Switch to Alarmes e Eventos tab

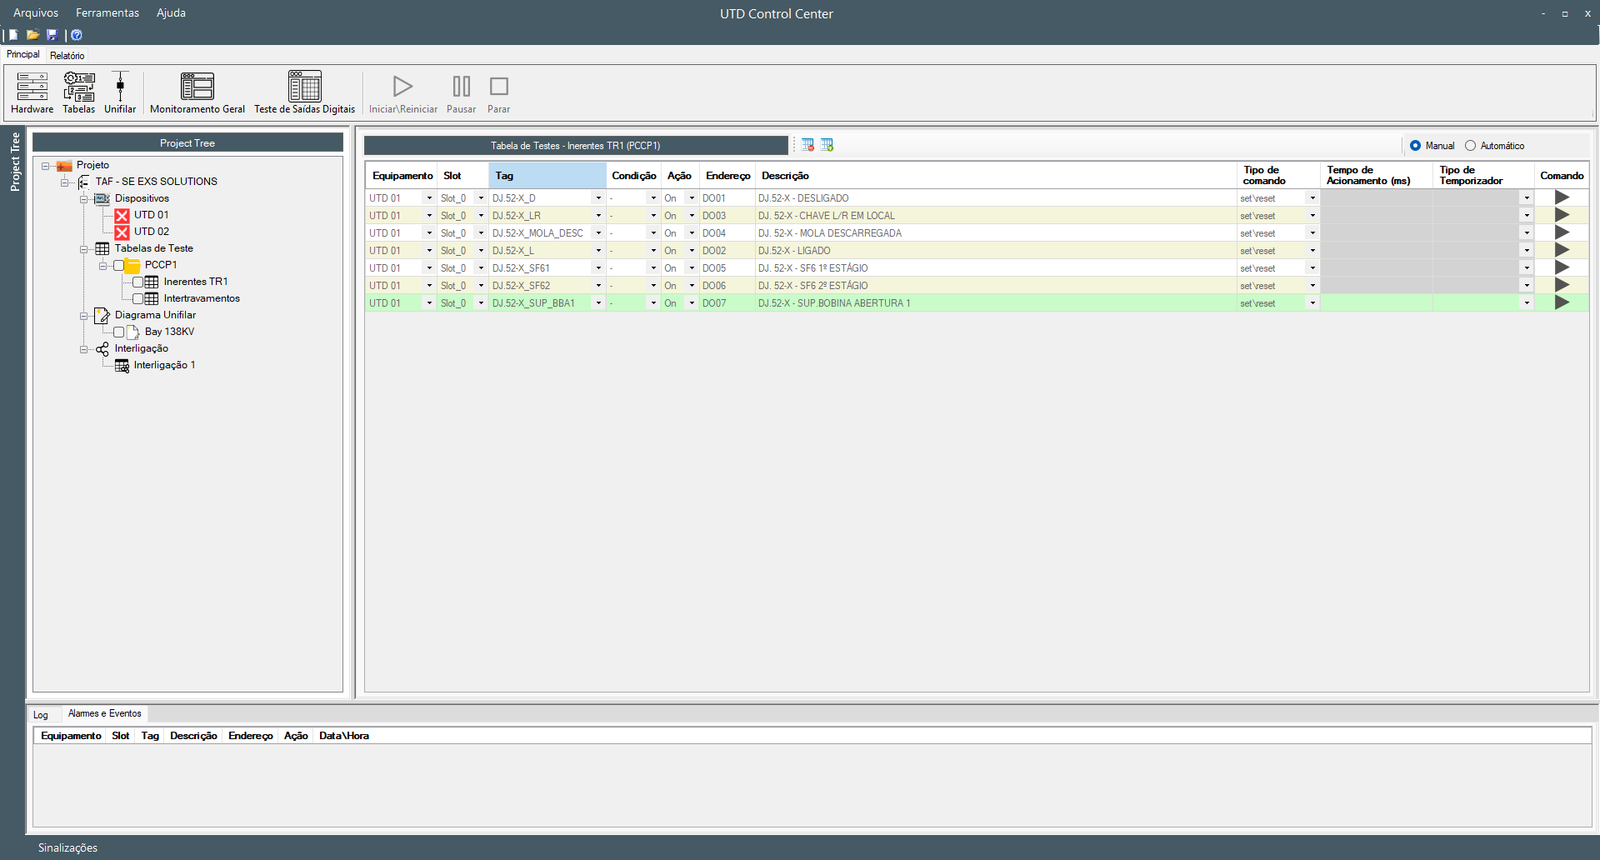105,714
